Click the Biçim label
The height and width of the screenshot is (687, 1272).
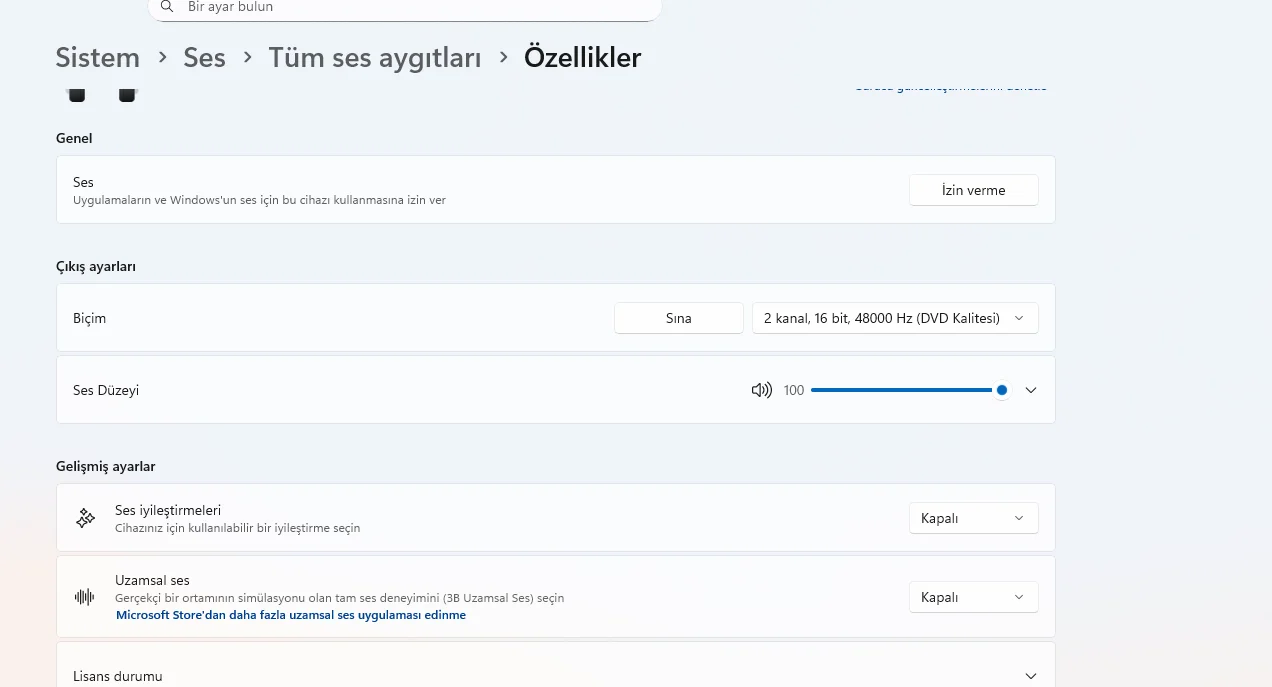89,318
